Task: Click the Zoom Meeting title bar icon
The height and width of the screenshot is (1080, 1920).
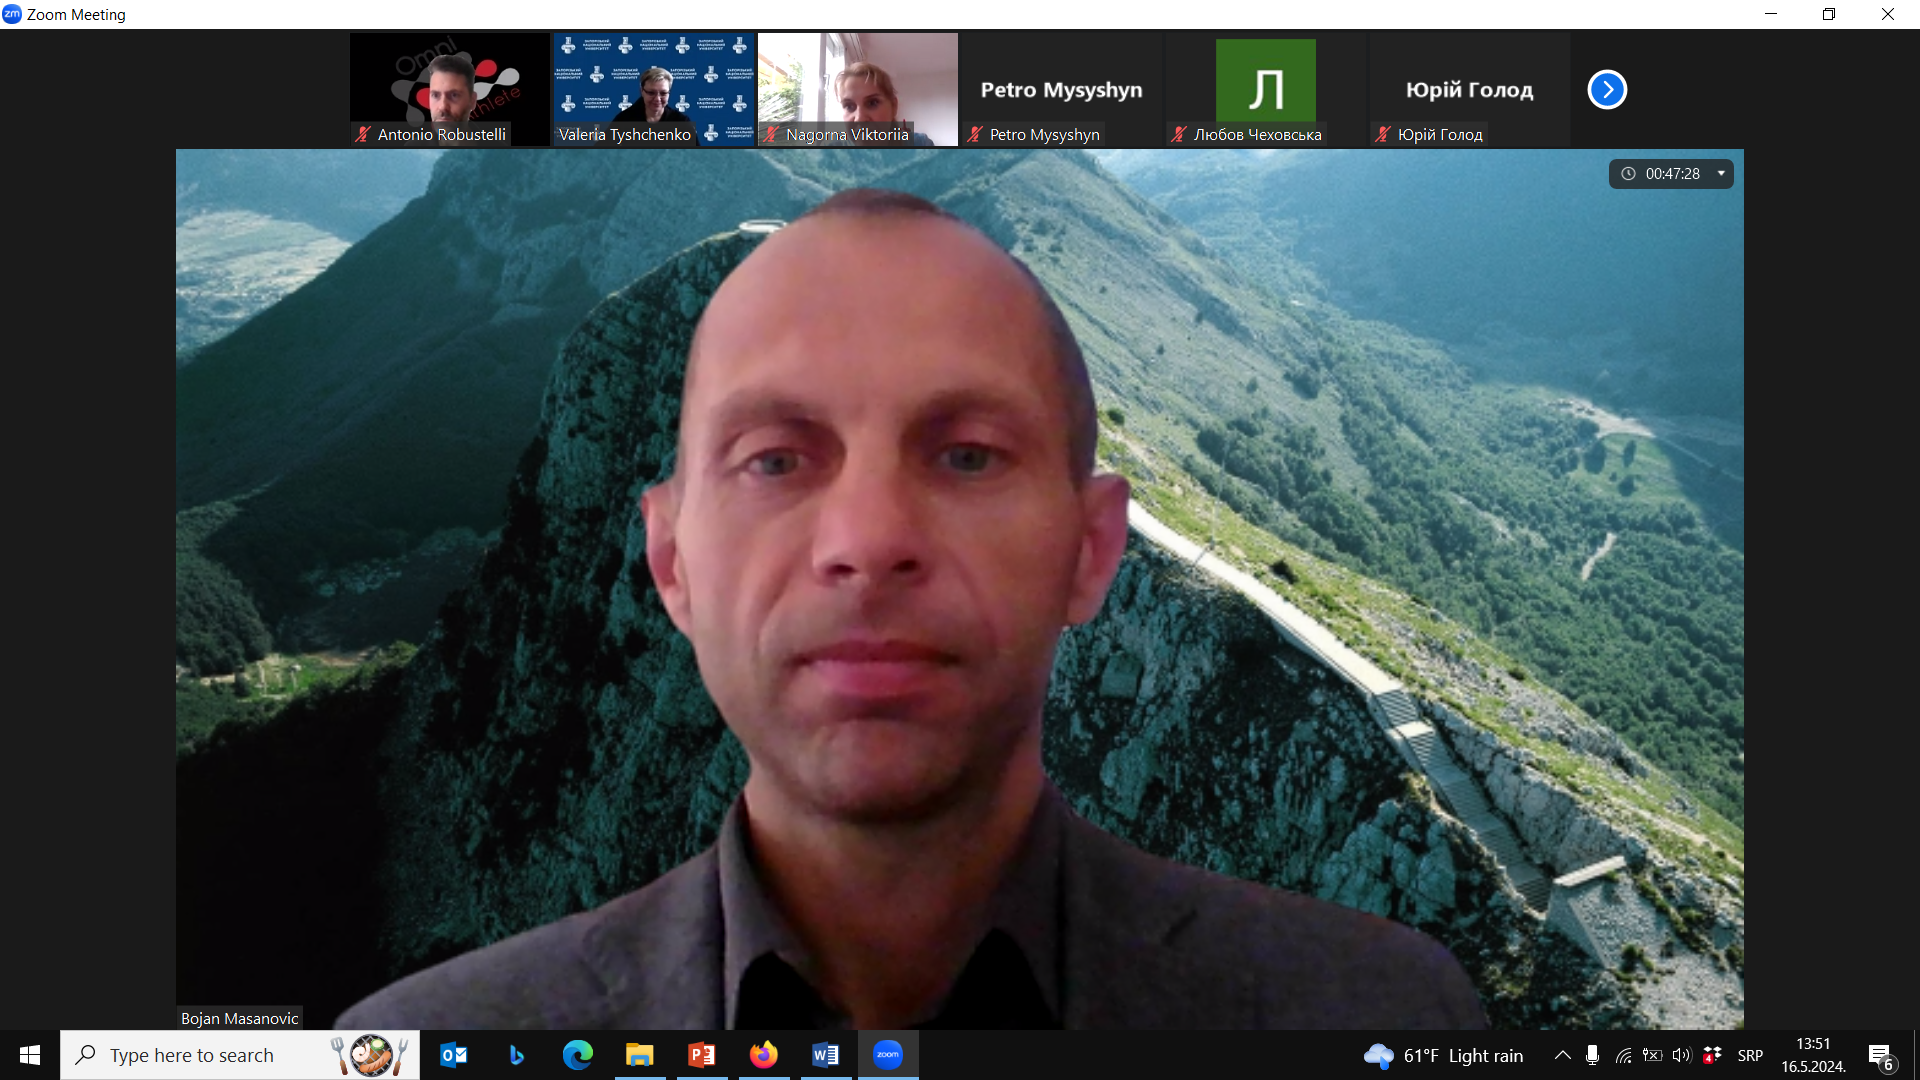Action: click(12, 14)
